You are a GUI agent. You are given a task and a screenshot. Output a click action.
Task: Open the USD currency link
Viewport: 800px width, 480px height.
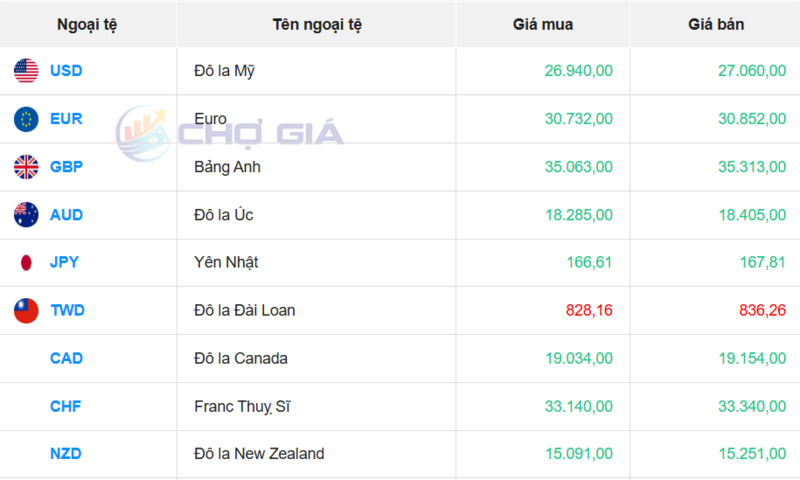[x=66, y=71]
